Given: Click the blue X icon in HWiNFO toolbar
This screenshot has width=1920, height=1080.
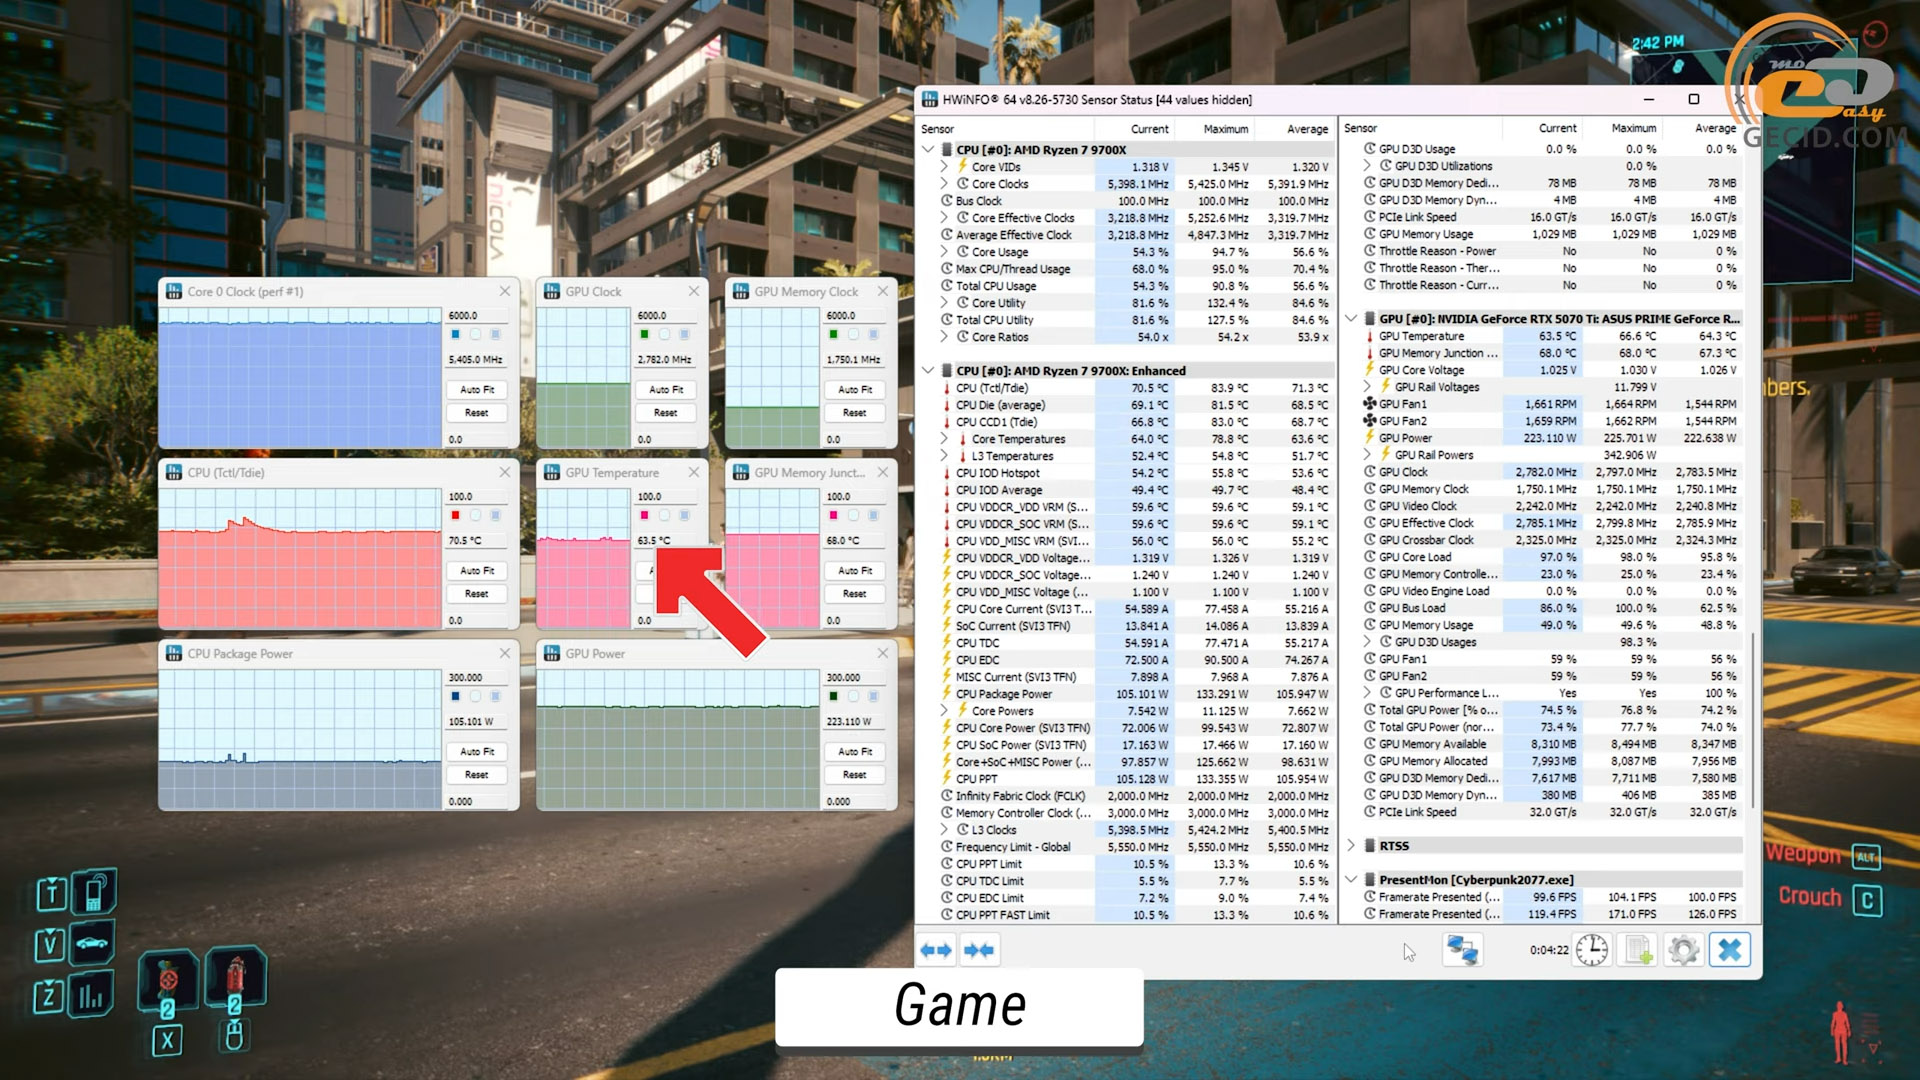Looking at the screenshot, I should coord(1730,950).
